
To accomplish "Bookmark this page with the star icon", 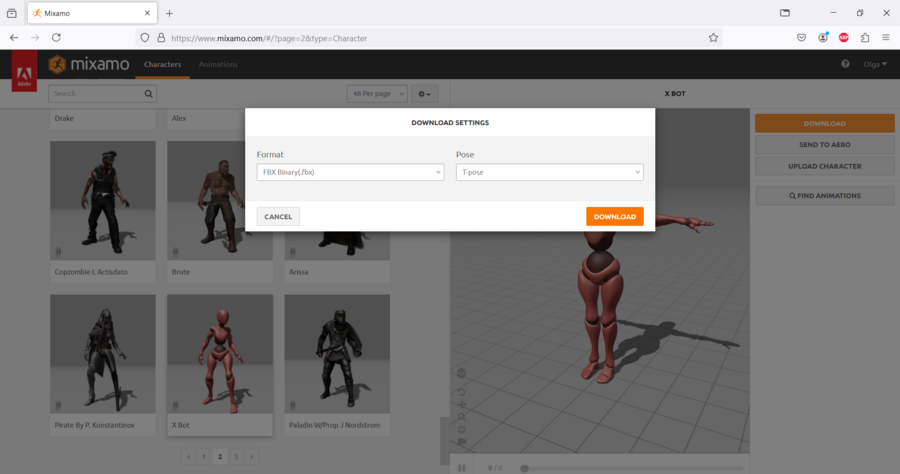I will [713, 38].
